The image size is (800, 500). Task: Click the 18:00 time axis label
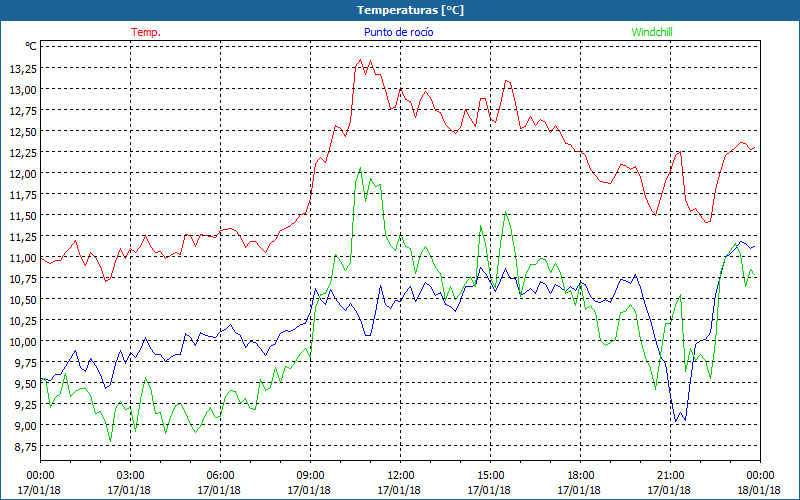(x=581, y=475)
